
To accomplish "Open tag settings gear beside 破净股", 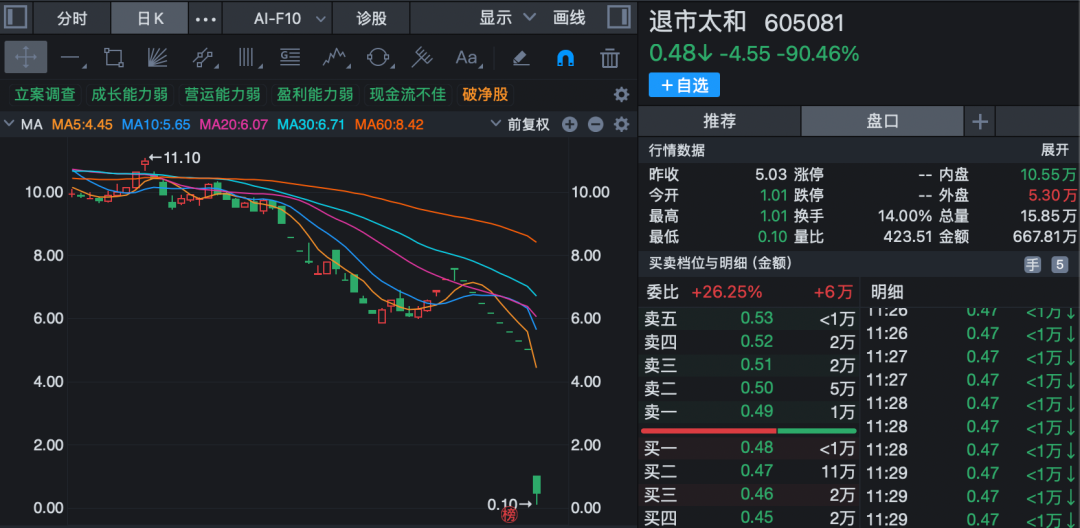I will [x=621, y=94].
